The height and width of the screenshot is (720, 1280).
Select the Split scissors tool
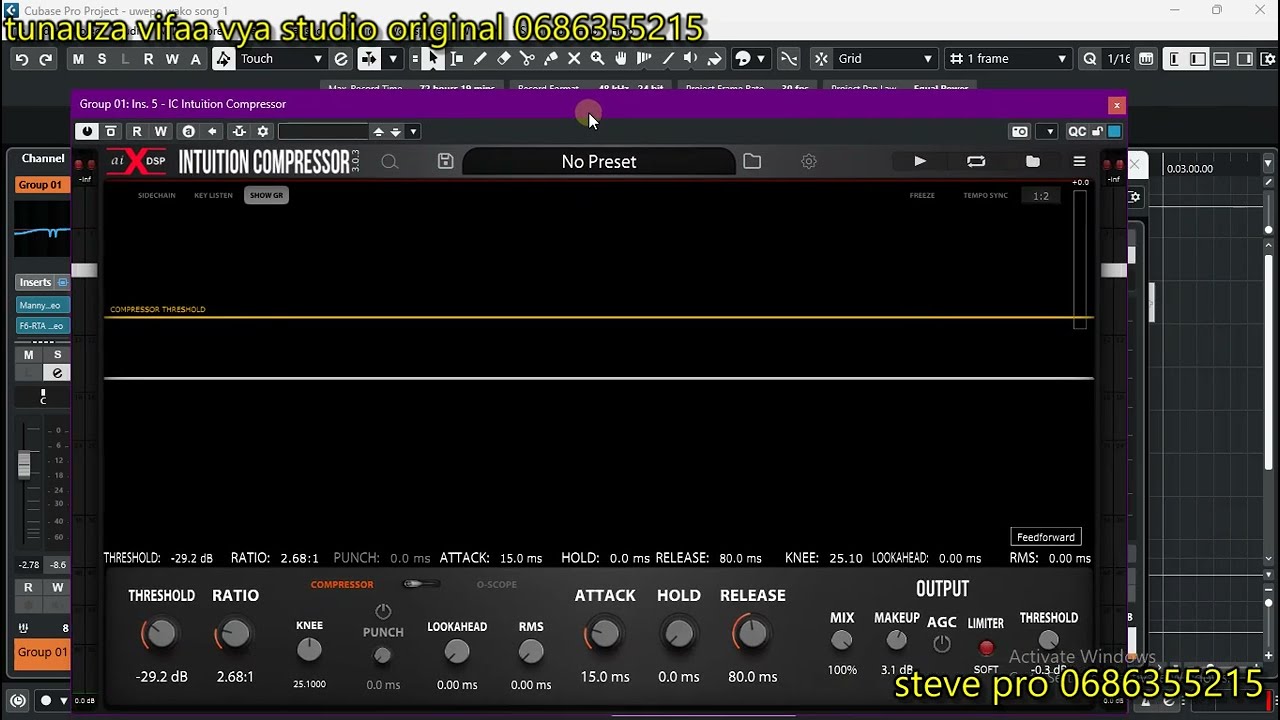coord(527,59)
